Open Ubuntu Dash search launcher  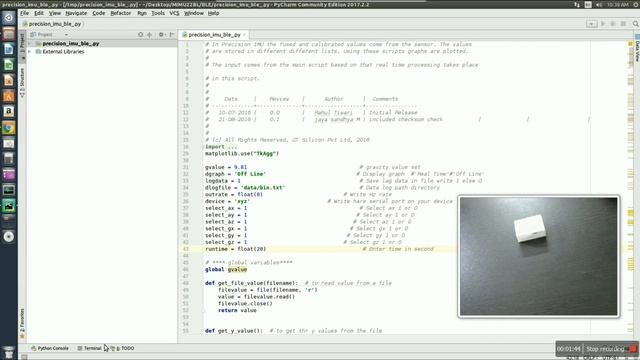[9, 18]
